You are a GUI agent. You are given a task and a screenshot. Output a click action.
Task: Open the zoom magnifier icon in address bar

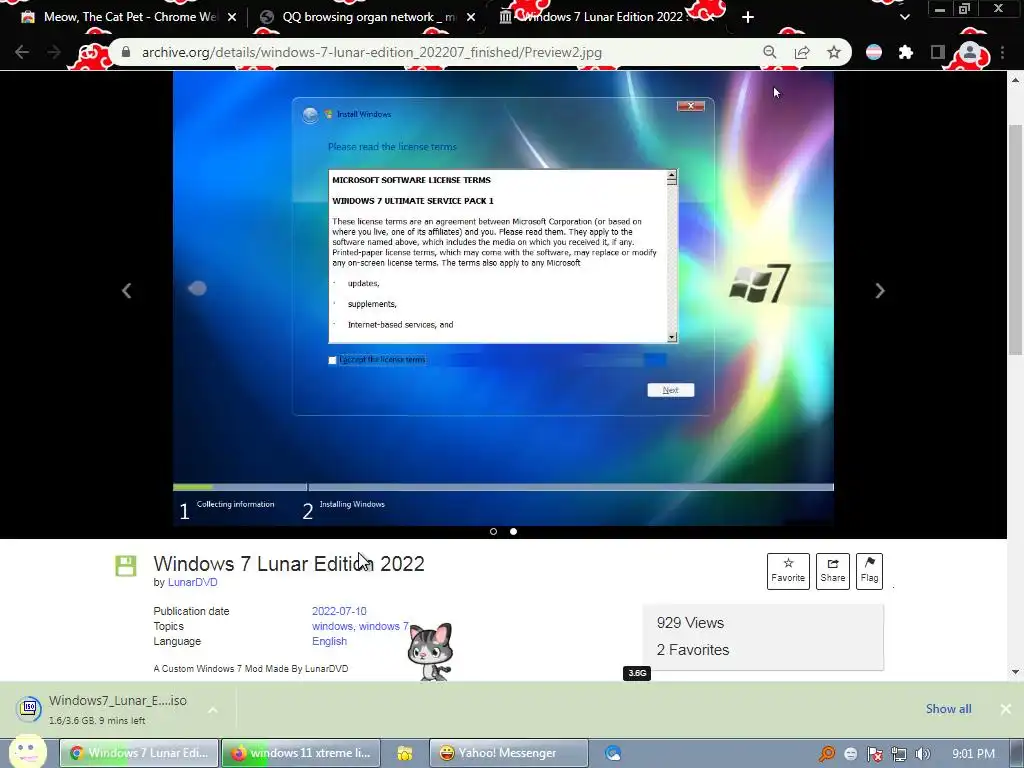pos(770,52)
